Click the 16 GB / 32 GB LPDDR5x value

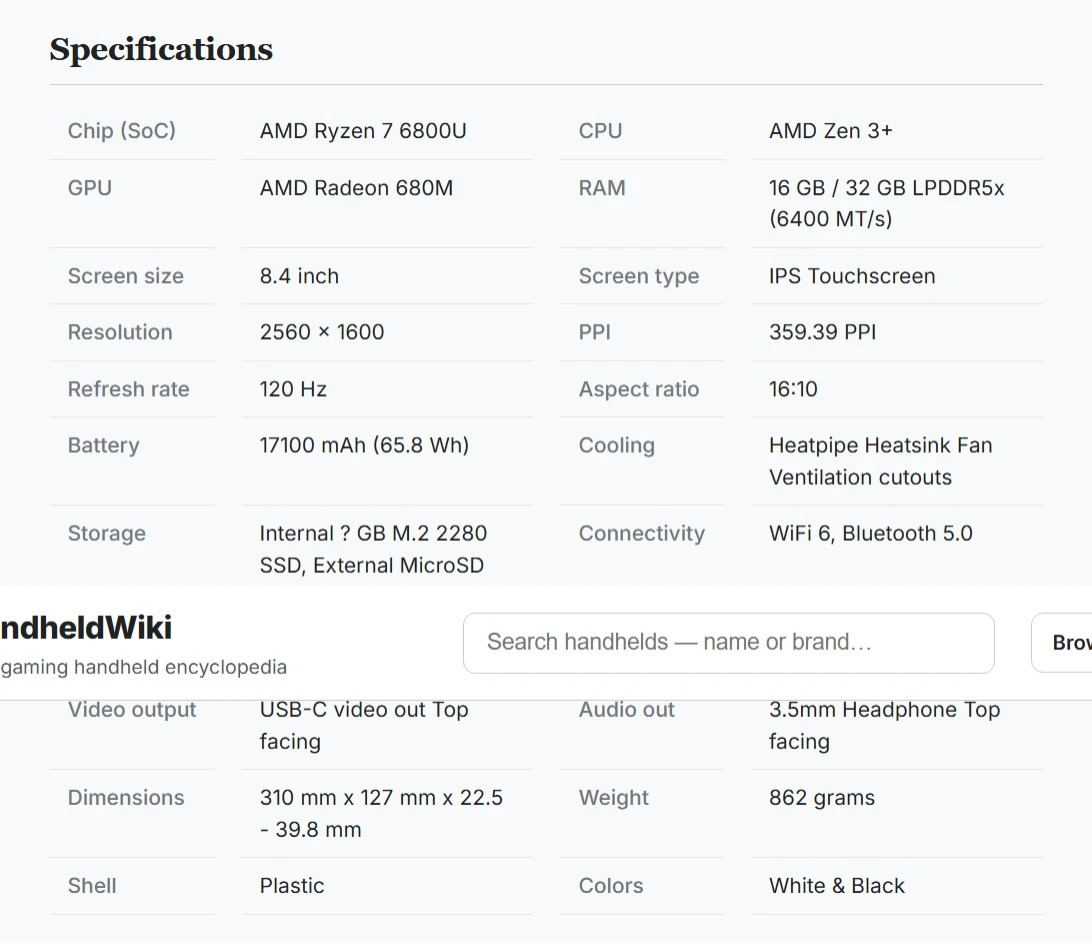click(887, 203)
